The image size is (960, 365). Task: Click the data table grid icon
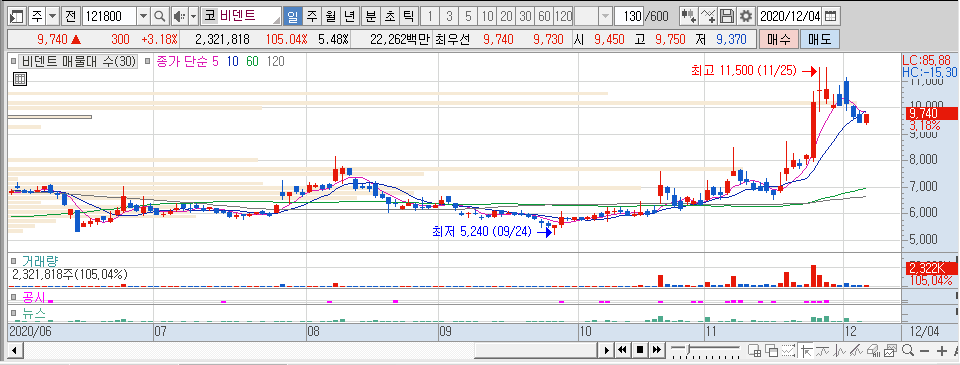point(19,78)
